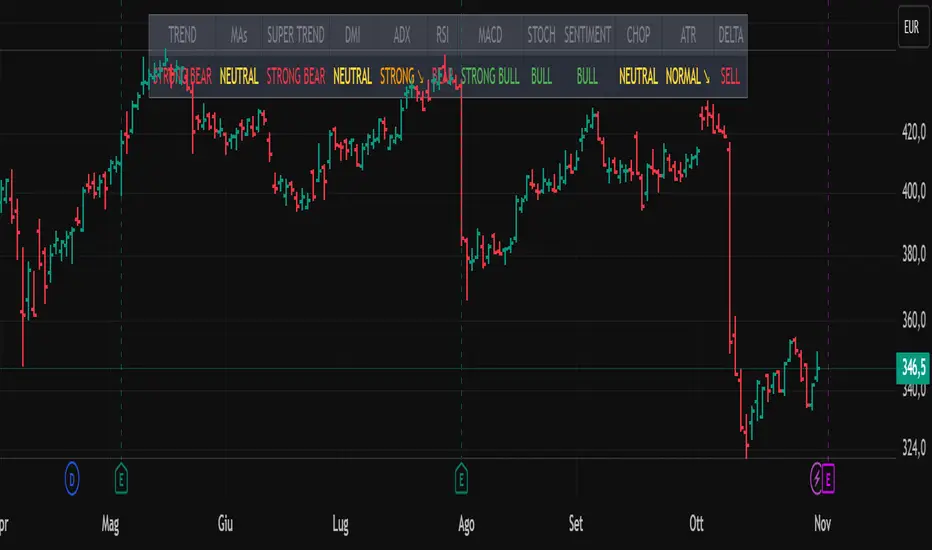Screen dimensions: 932x550
Task: Click the "Ago" label on time axis
Action: (464, 521)
